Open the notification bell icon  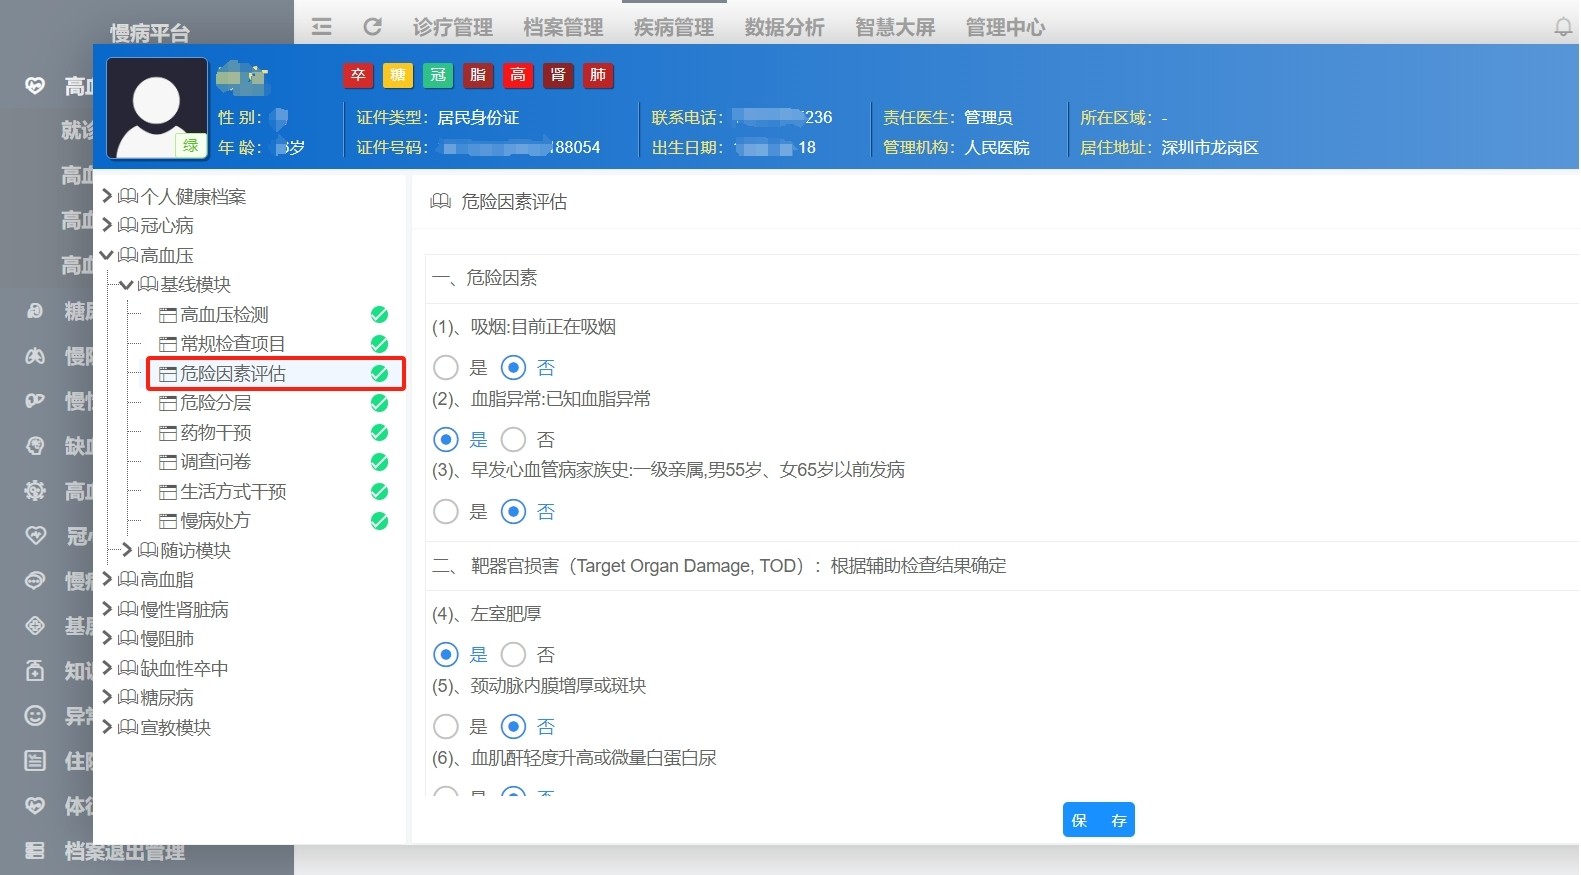[1563, 28]
